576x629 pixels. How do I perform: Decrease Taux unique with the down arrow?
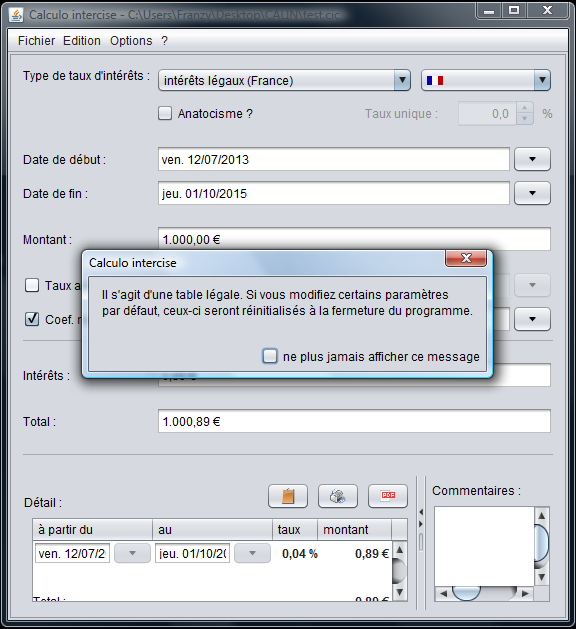525,119
